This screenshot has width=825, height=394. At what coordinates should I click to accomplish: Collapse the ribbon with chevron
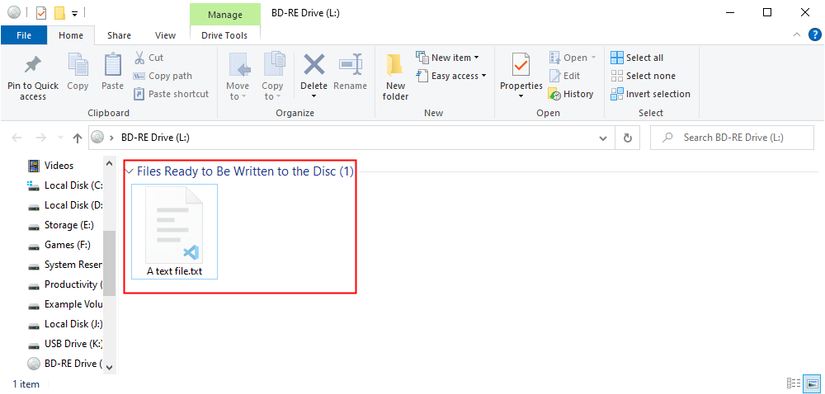tap(797, 35)
